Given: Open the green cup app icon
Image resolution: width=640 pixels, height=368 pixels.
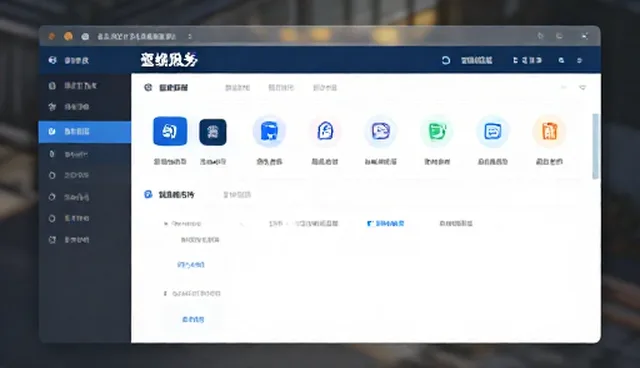Looking at the screenshot, I should (437, 131).
